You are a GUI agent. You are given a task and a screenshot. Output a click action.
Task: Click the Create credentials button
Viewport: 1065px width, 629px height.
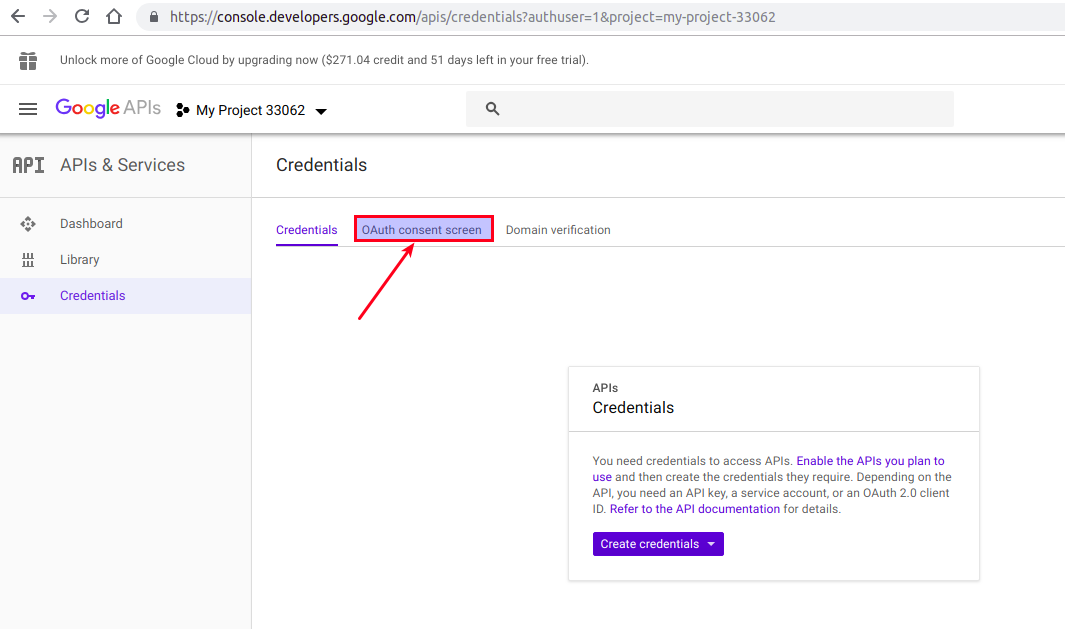(x=658, y=544)
